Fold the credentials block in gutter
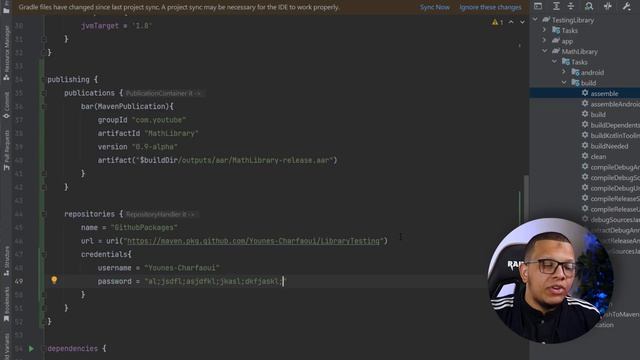The width and height of the screenshot is (640, 360). (x=44, y=254)
